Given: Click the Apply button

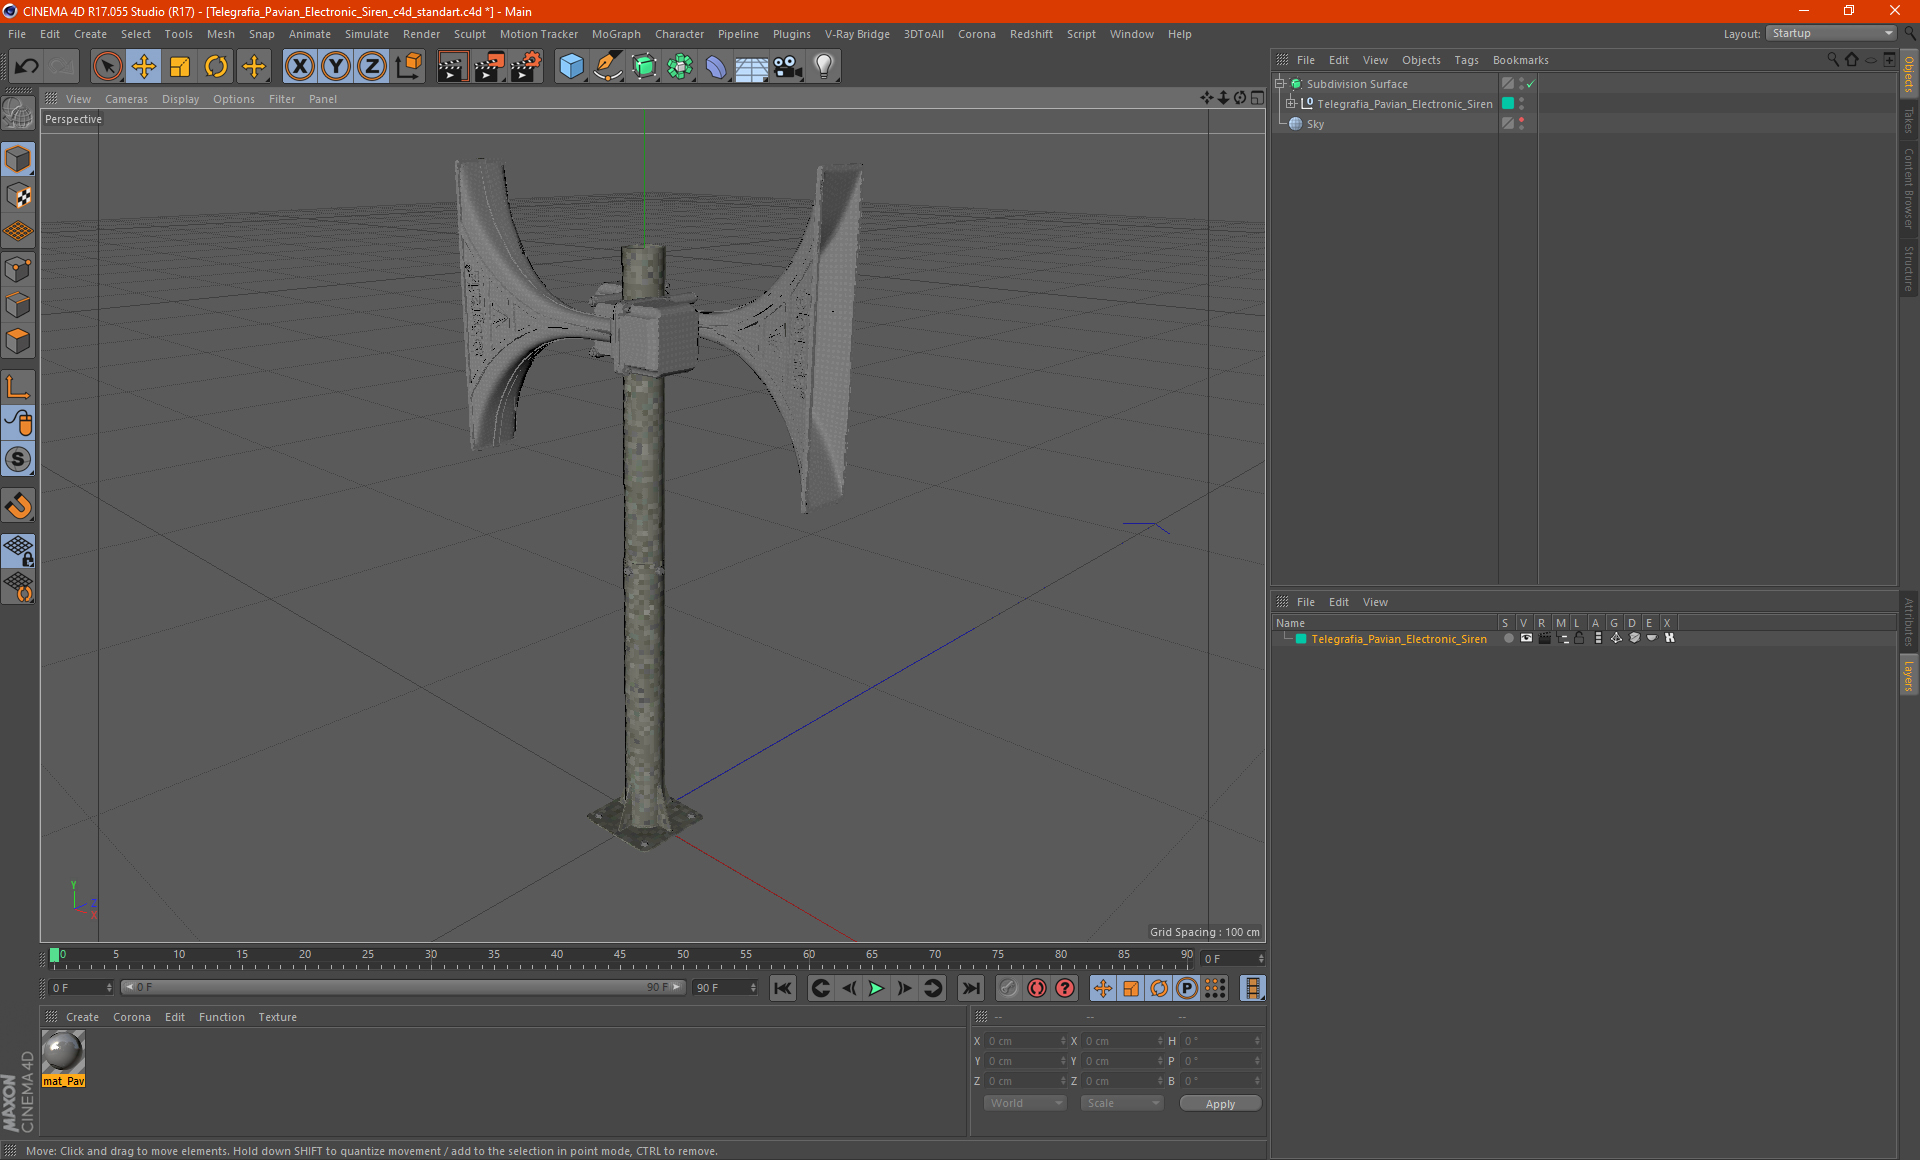Looking at the screenshot, I should click(x=1220, y=1103).
